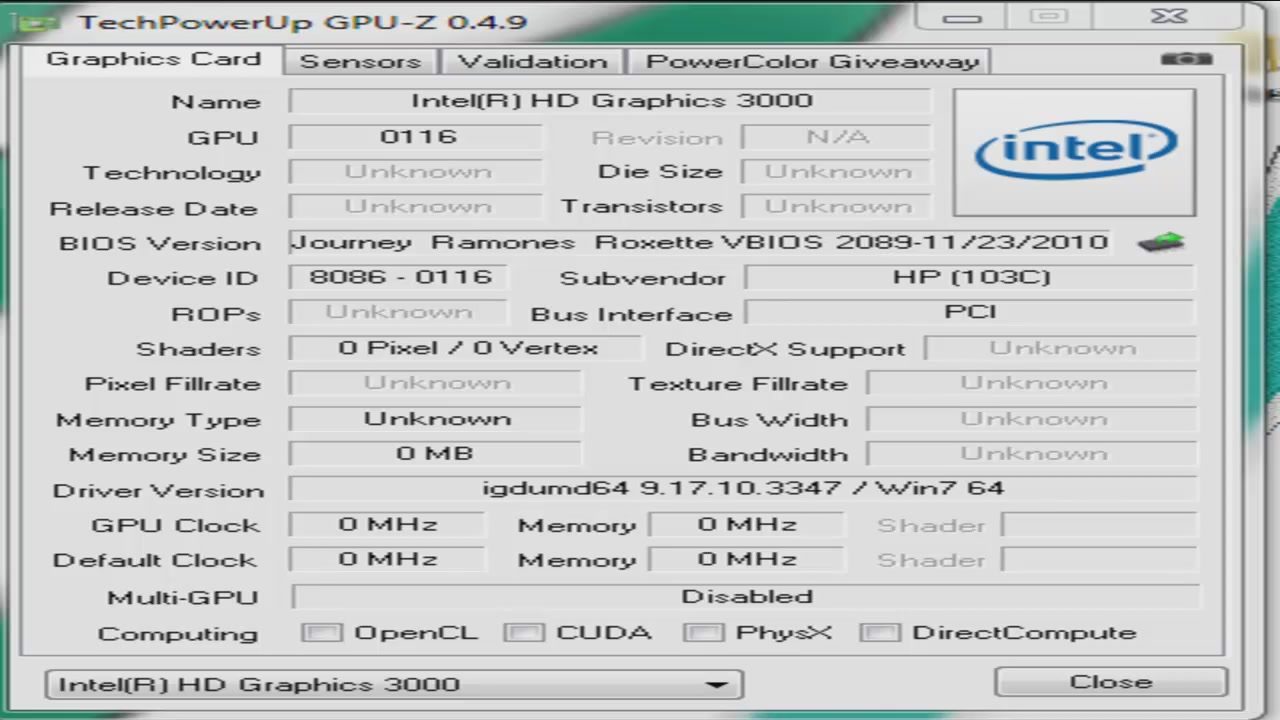This screenshot has width=1280, height=720.
Task: Enable the OpenCL checkbox
Action: [322, 633]
